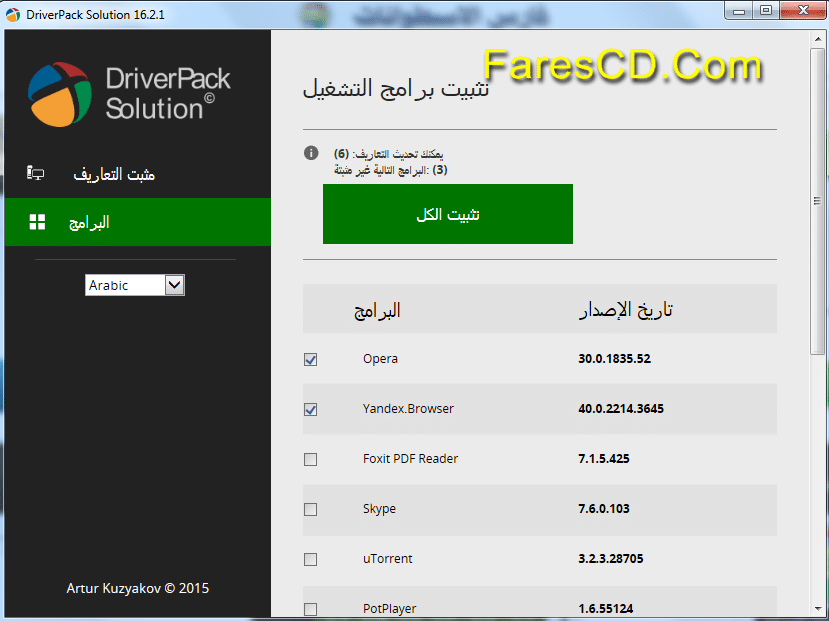This screenshot has width=829, height=621.
Task: Check the Foxit PDF Reader checkbox
Action: (310, 459)
